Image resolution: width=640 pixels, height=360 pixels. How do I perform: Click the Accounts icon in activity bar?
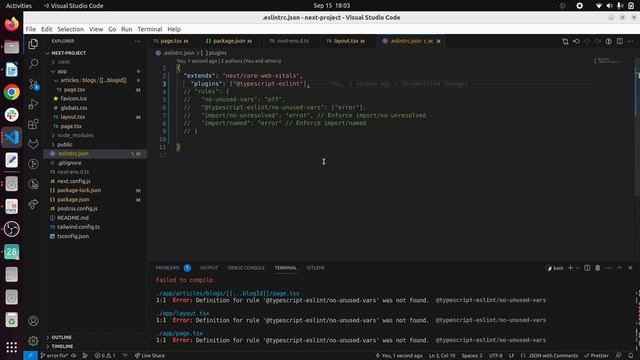33,321
